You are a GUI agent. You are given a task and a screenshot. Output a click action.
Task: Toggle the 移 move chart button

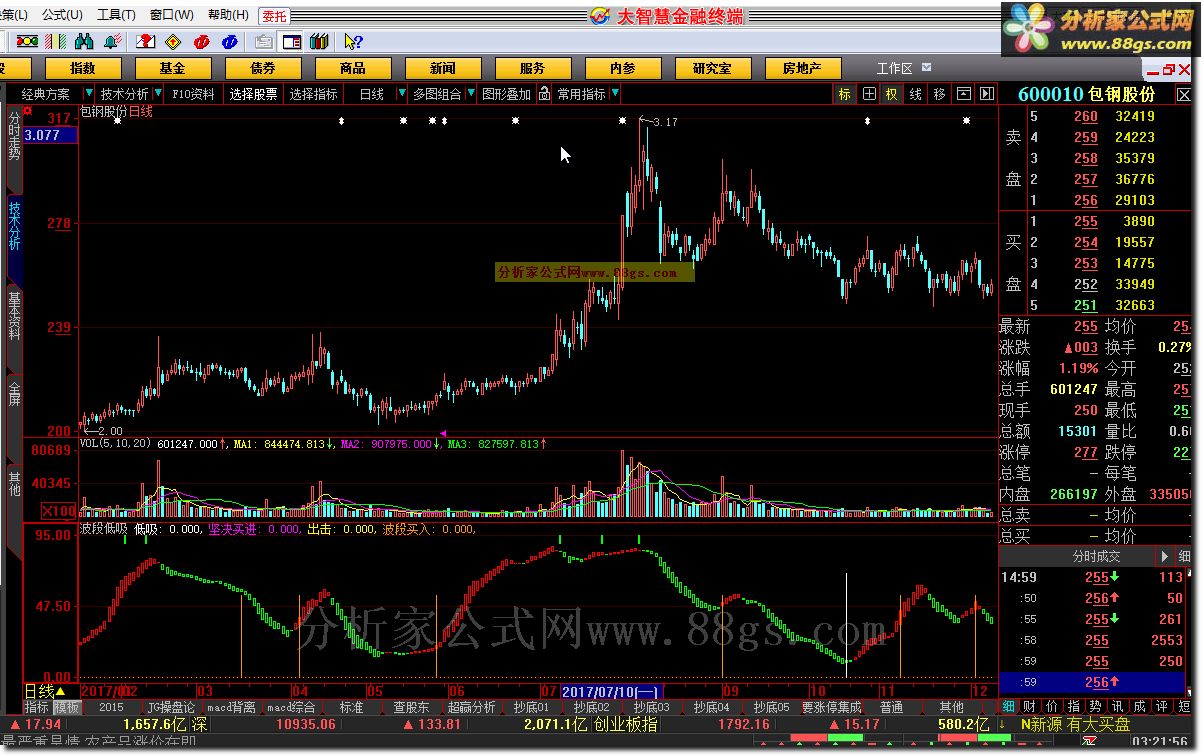[940, 94]
